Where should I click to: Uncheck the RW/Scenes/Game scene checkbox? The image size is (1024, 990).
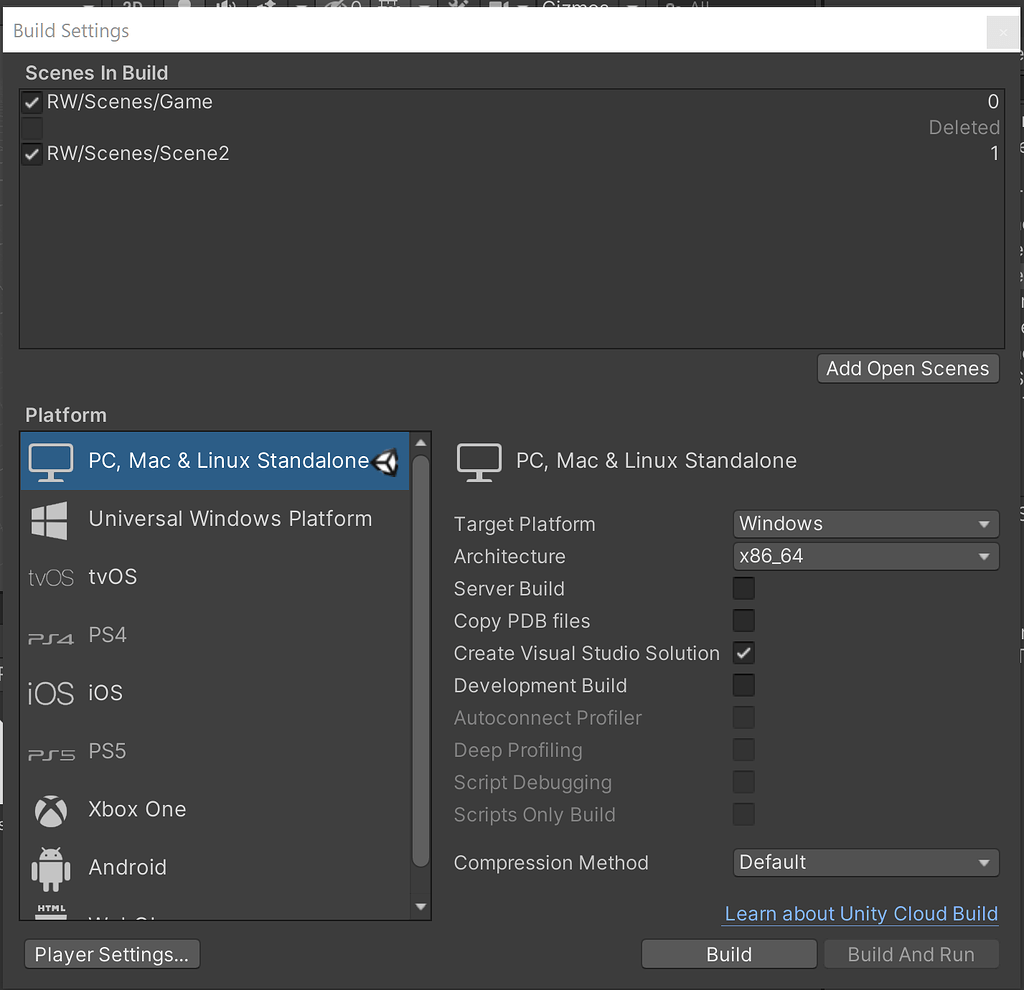33,102
